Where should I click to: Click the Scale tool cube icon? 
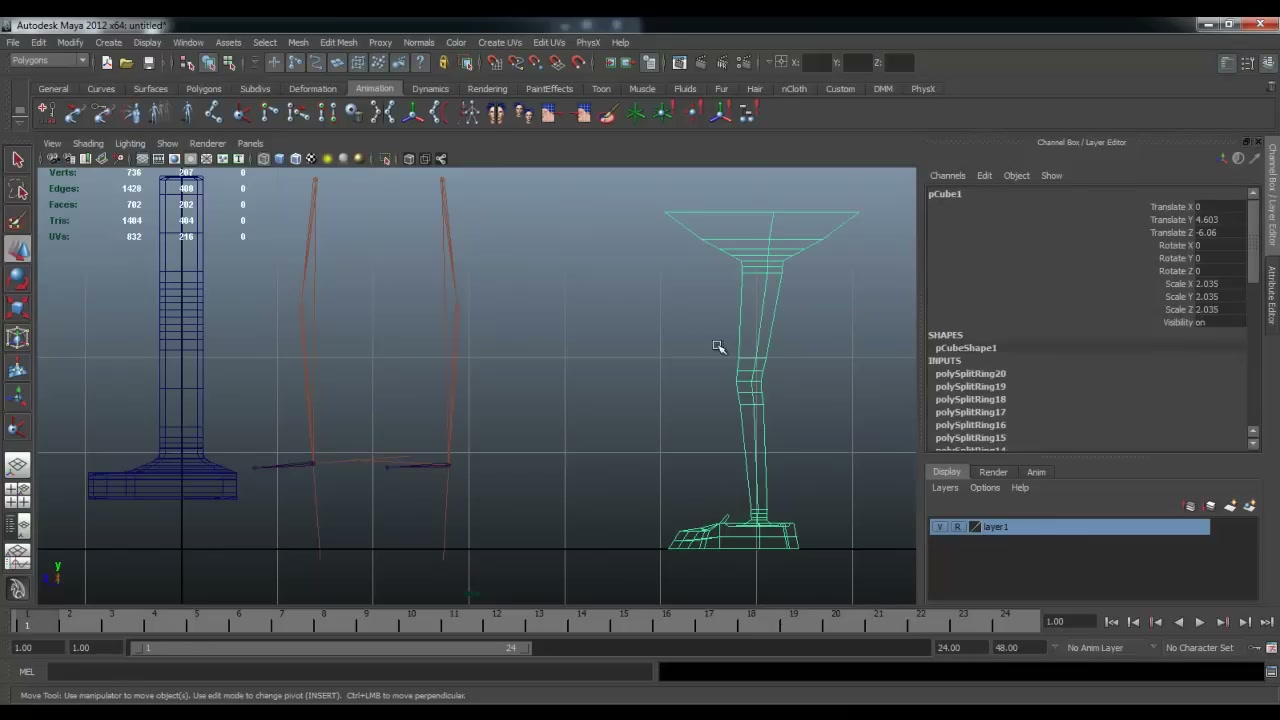click(x=17, y=309)
